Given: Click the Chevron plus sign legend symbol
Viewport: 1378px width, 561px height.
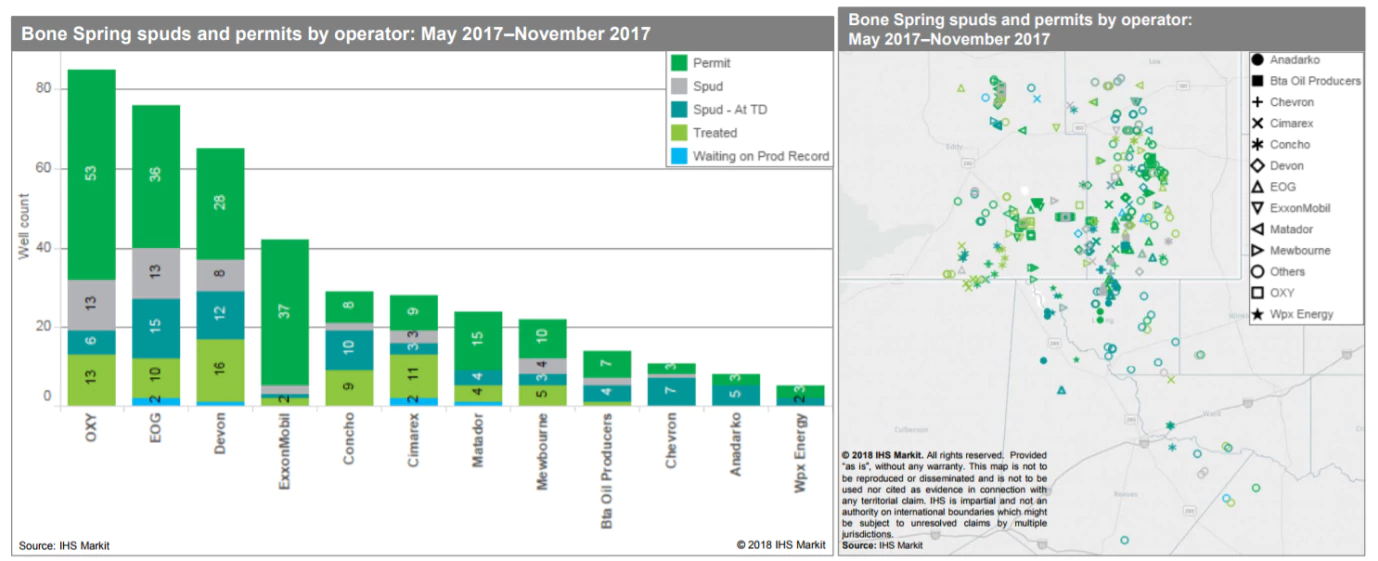Looking at the screenshot, I should click(x=1256, y=102).
